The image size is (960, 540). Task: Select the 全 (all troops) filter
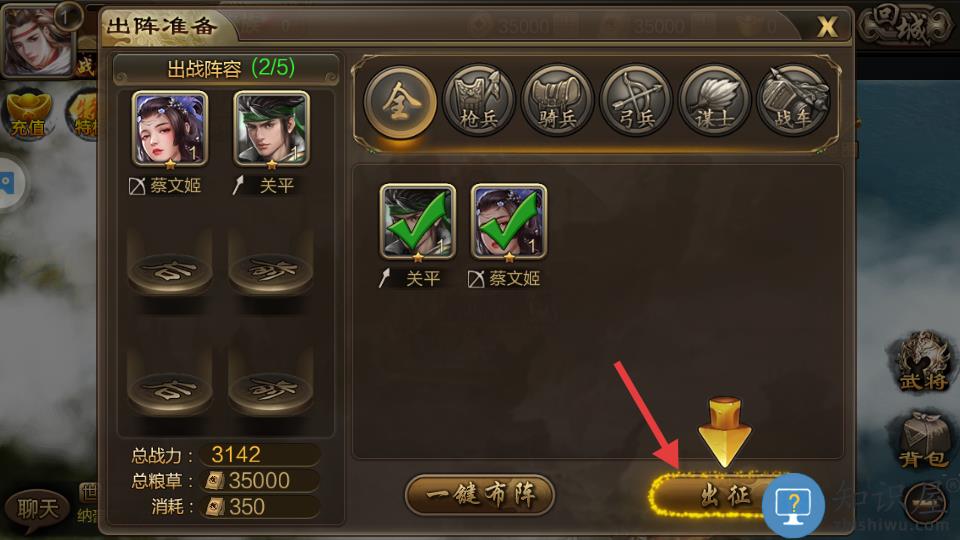point(400,102)
